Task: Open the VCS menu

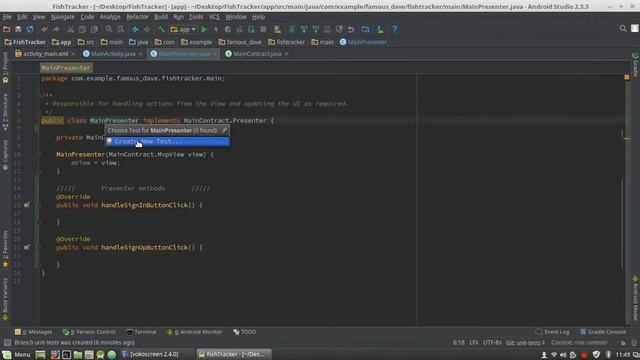Action: [214, 17]
